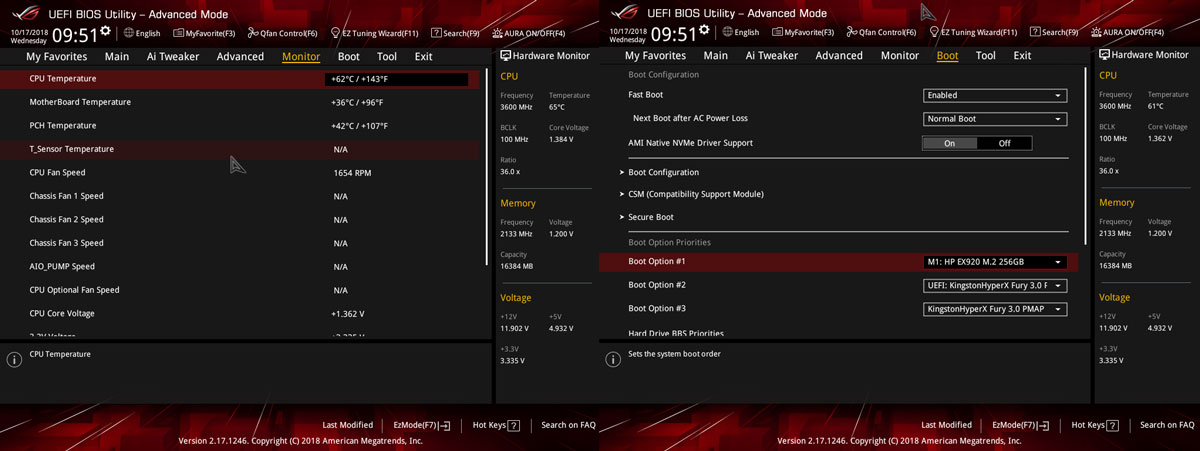Start EZ Tuning Wizard(F11) on Monitor-tab screen
Image resolution: width=1200 pixels, height=451 pixels.
374,33
